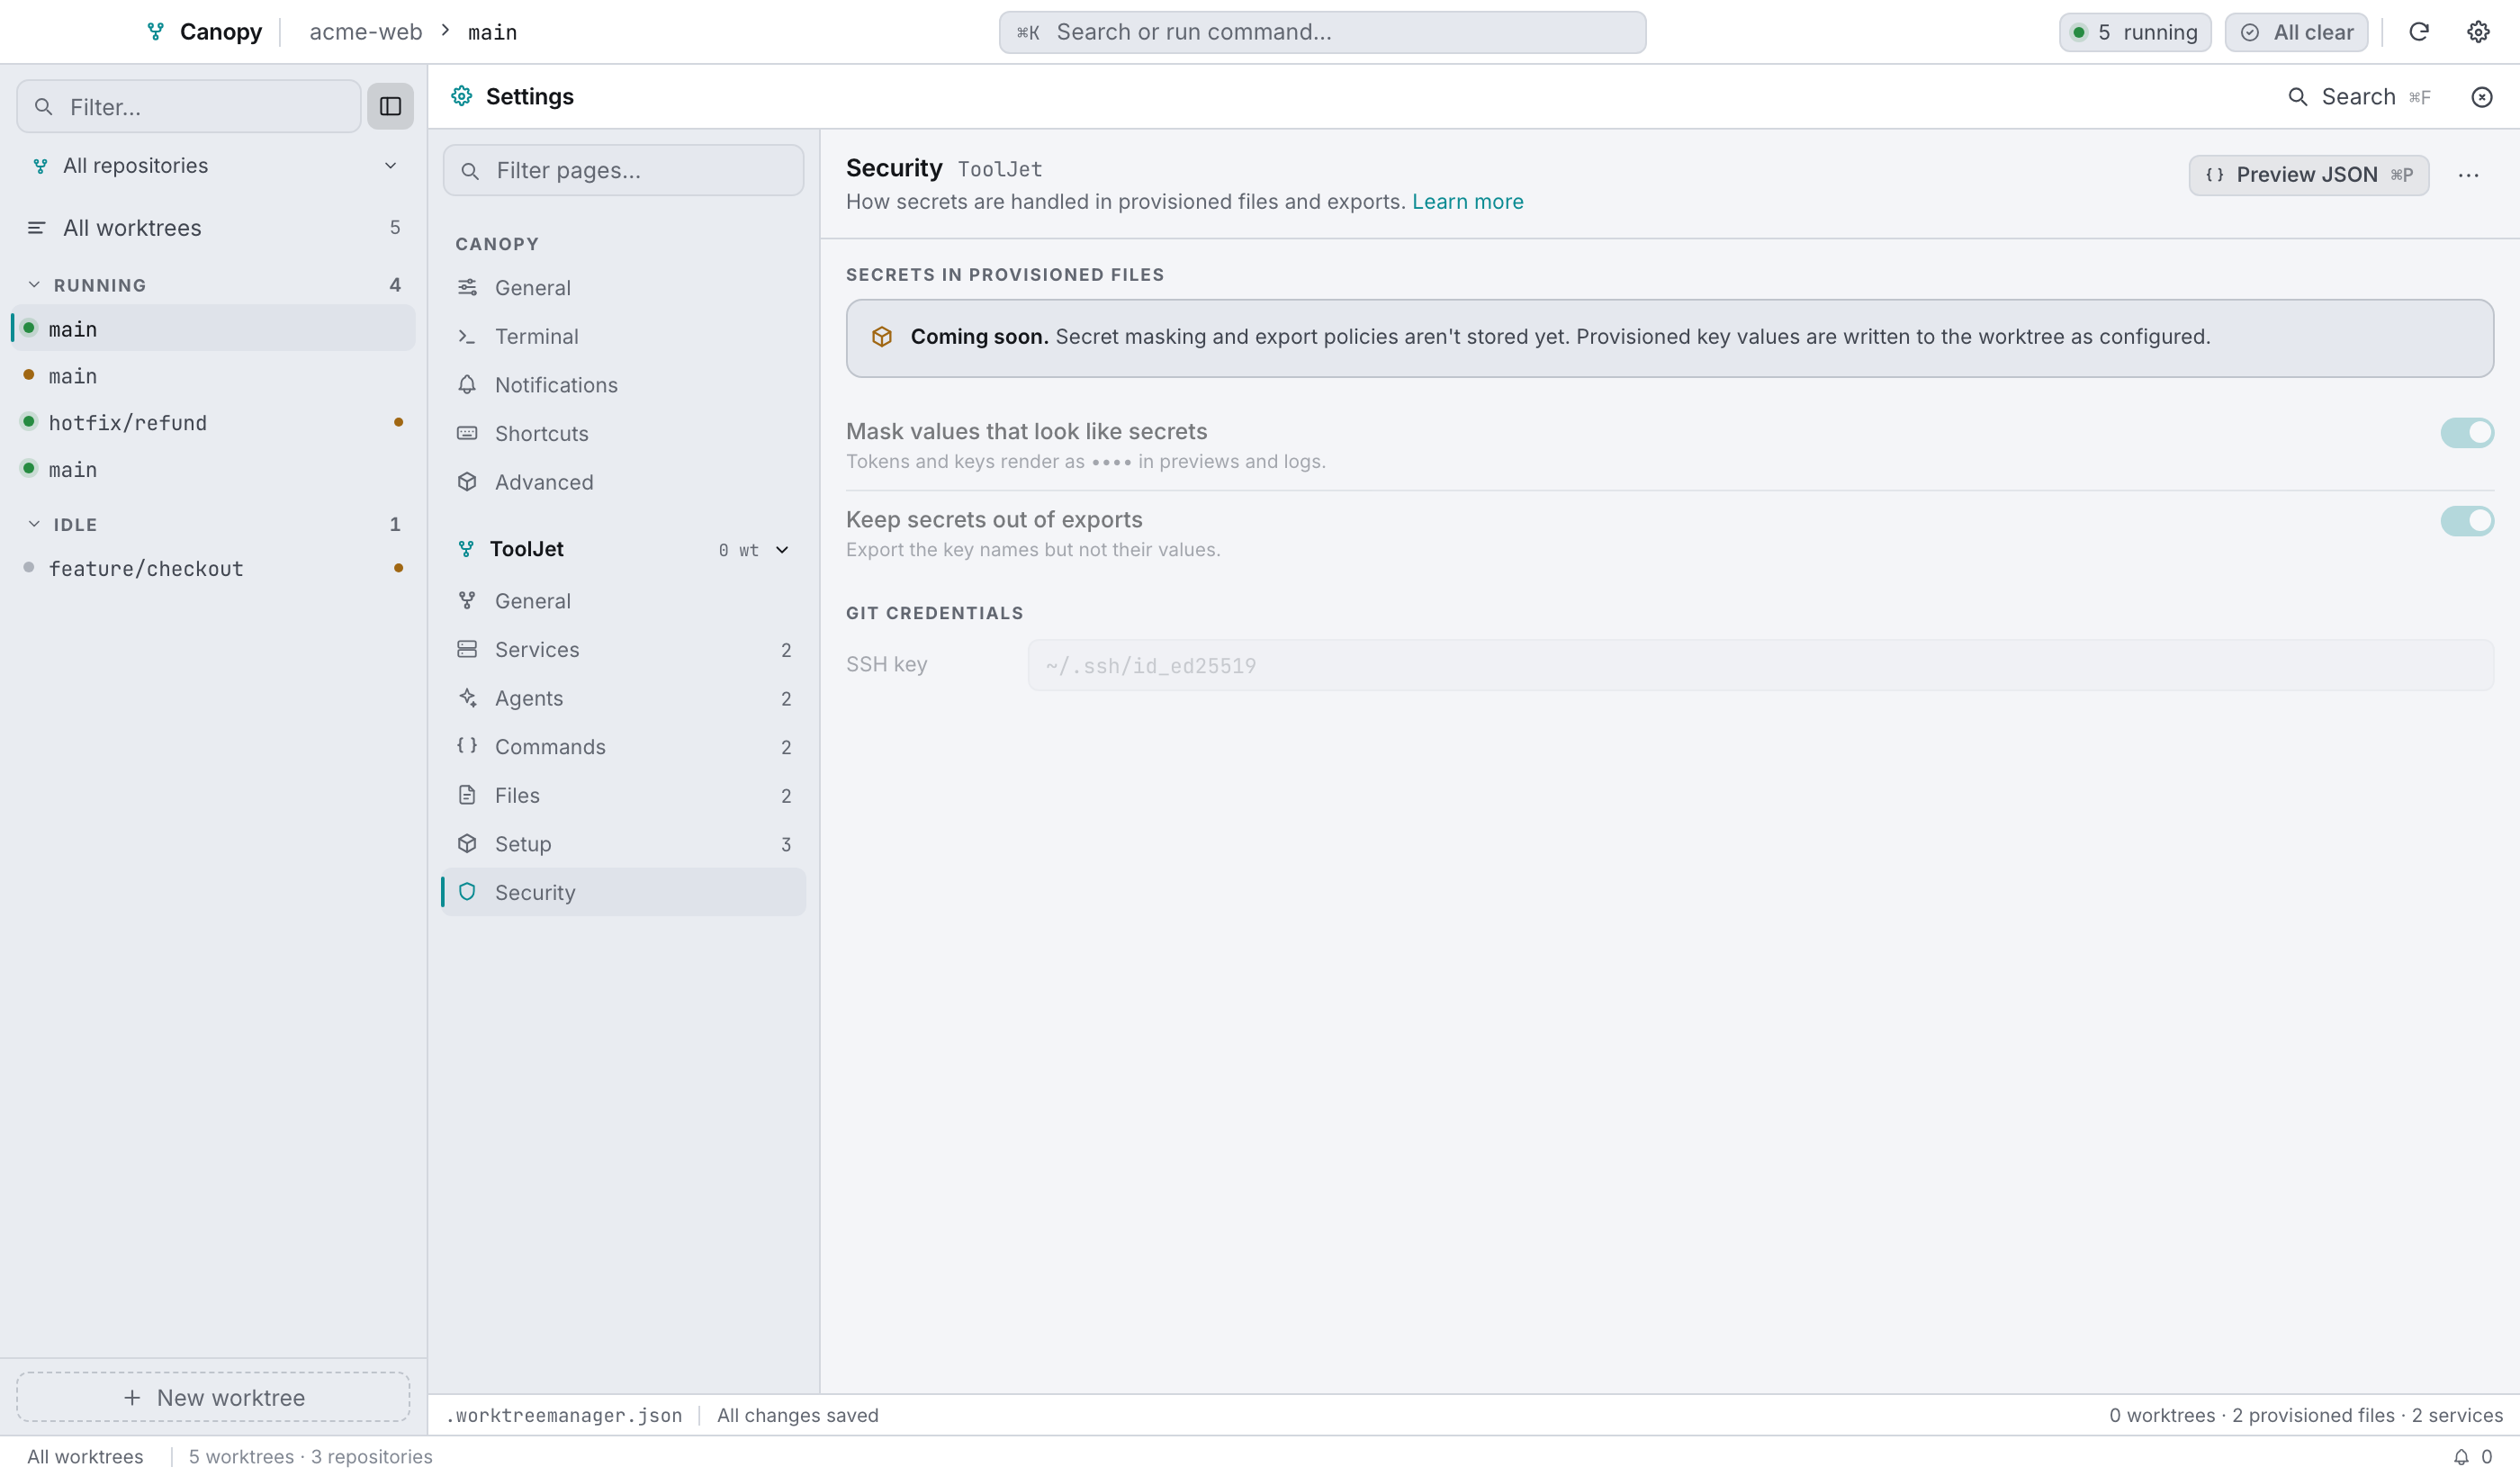Focus the Filter pages field
Image resolution: width=2520 pixels, height=1476 pixels.
pyautogui.click(x=623, y=170)
